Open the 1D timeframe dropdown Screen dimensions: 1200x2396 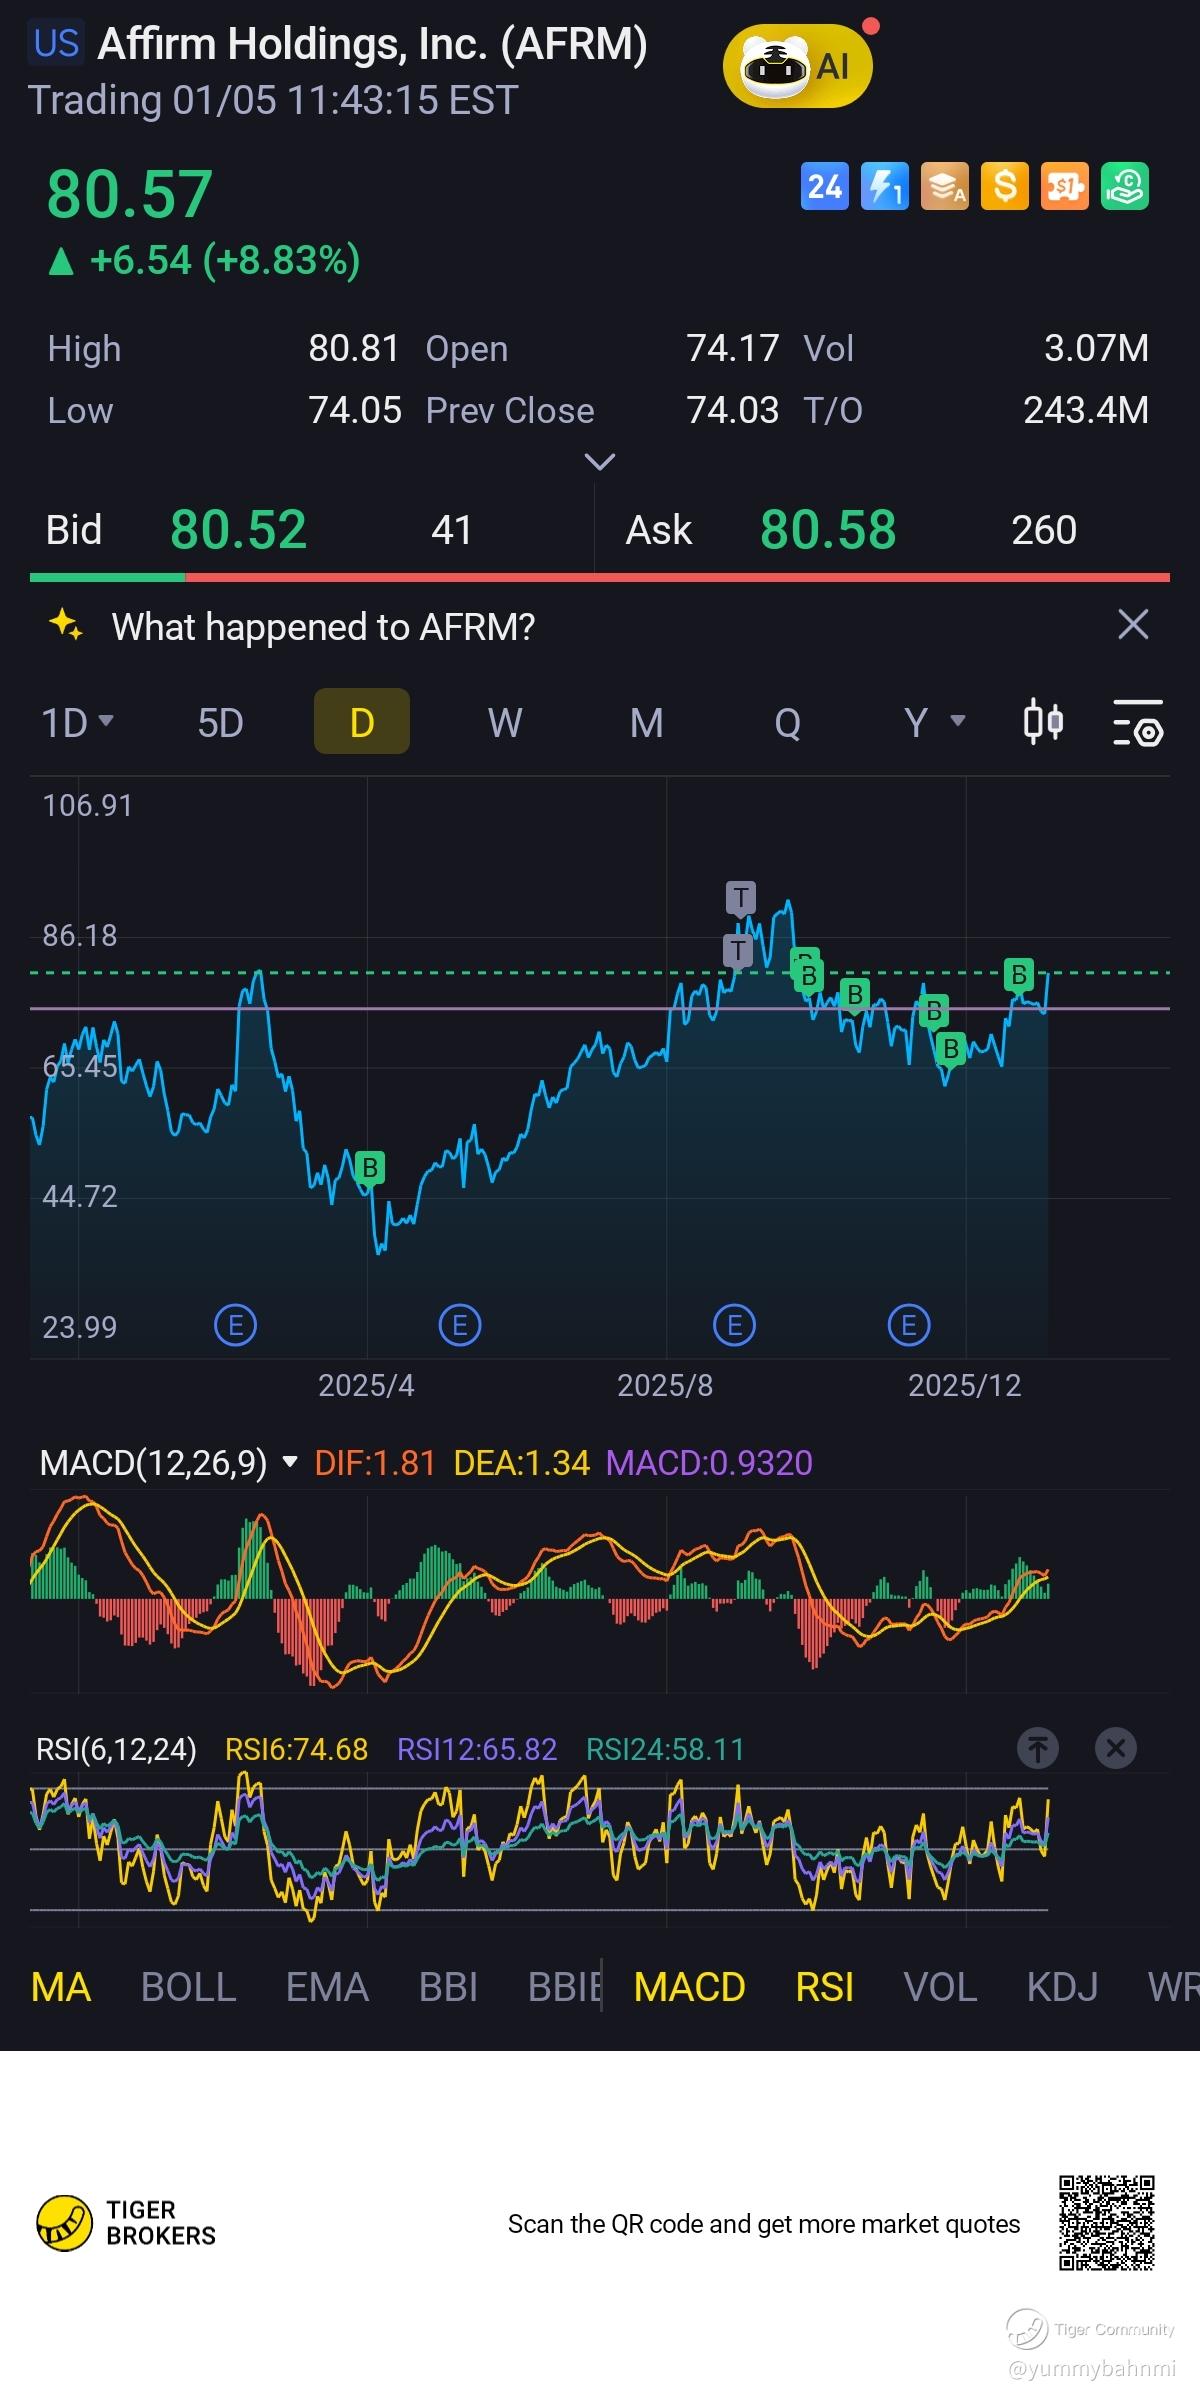click(77, 722)
